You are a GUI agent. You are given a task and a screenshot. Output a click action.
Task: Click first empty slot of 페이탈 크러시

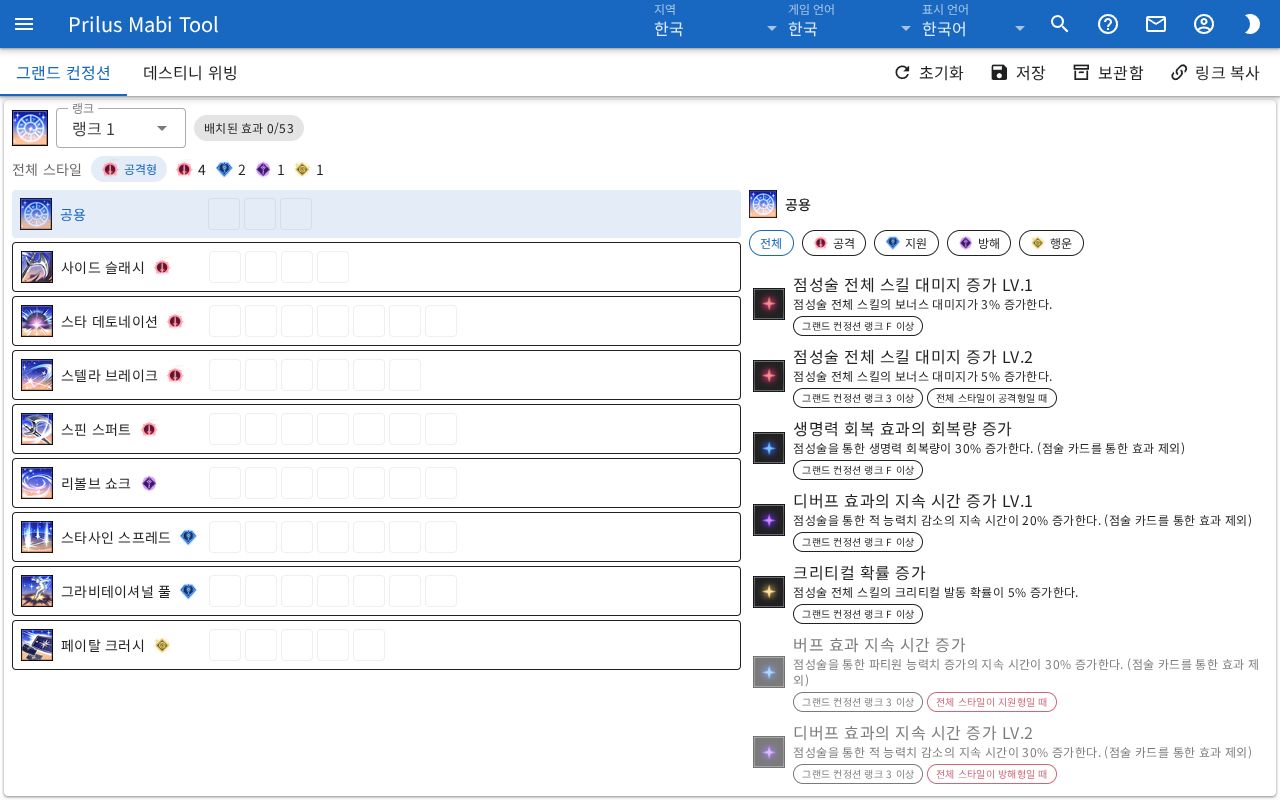(x=225, y=646)
